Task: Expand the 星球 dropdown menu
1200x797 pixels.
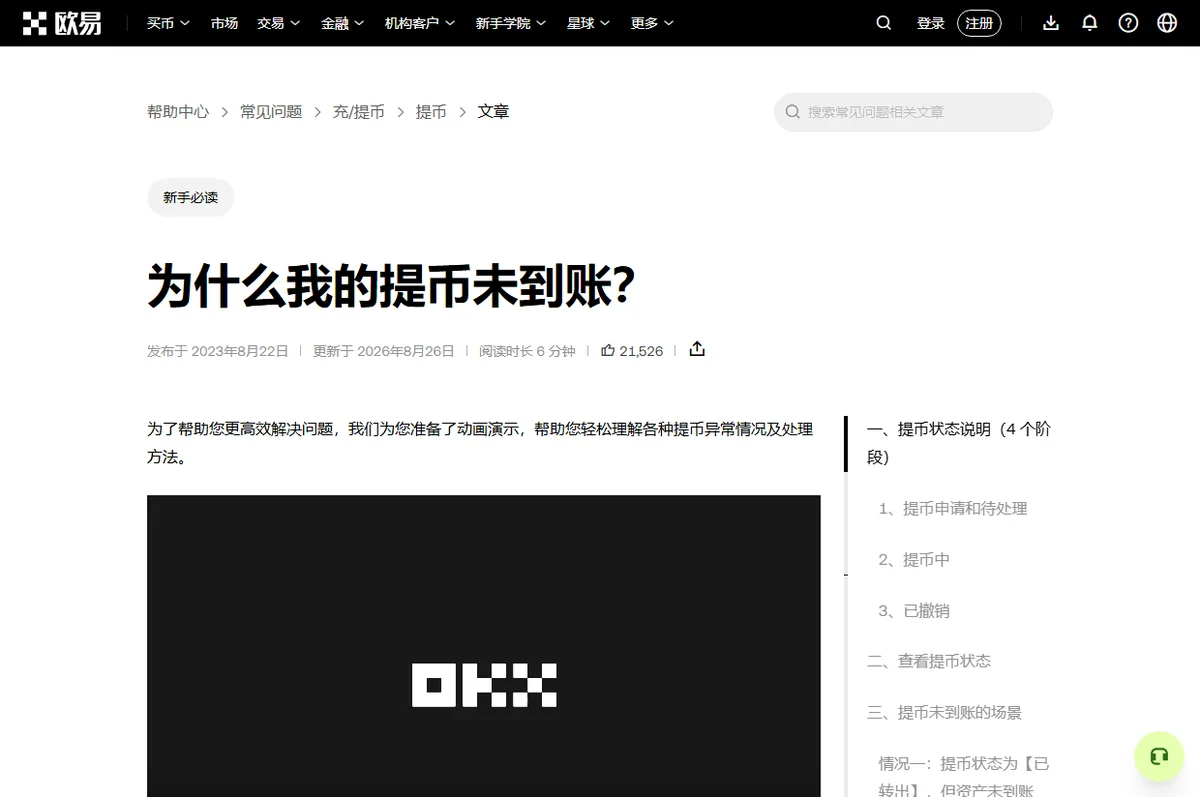Action: [x=588, y=23]
